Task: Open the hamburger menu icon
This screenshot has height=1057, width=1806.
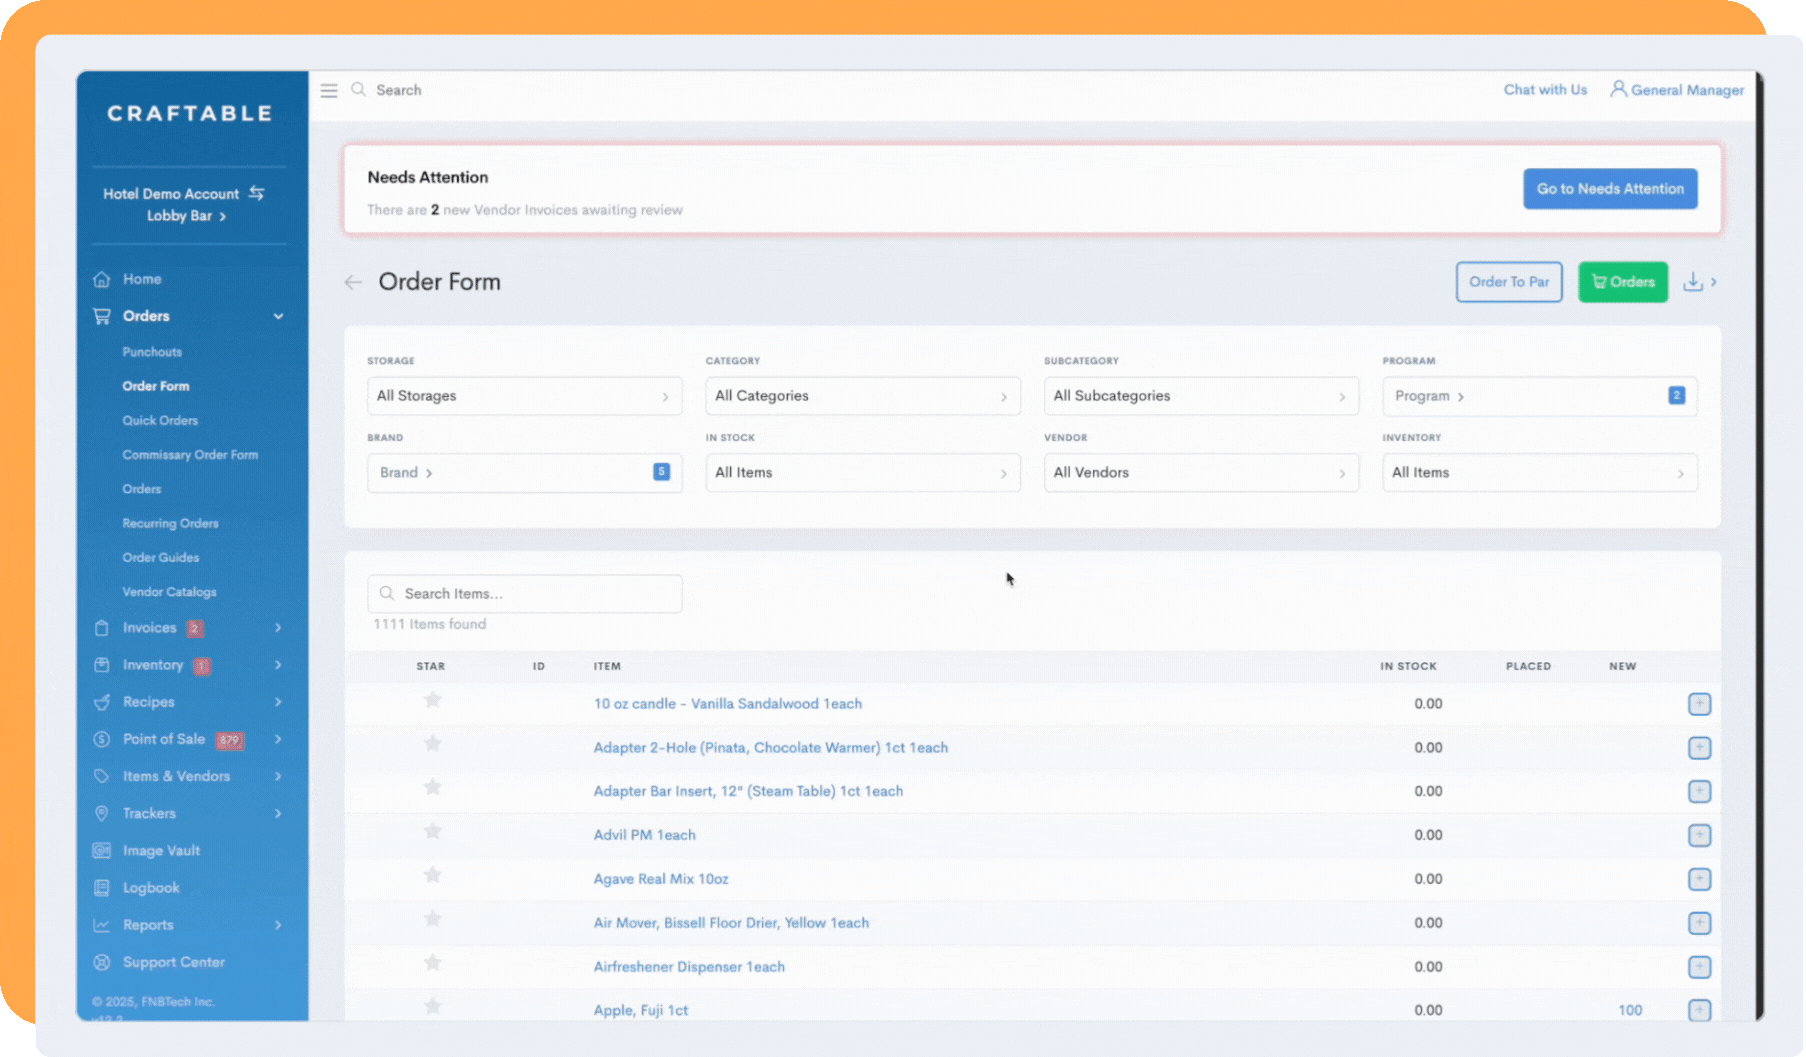Action: pyautogui.click(x=329, y=90)
